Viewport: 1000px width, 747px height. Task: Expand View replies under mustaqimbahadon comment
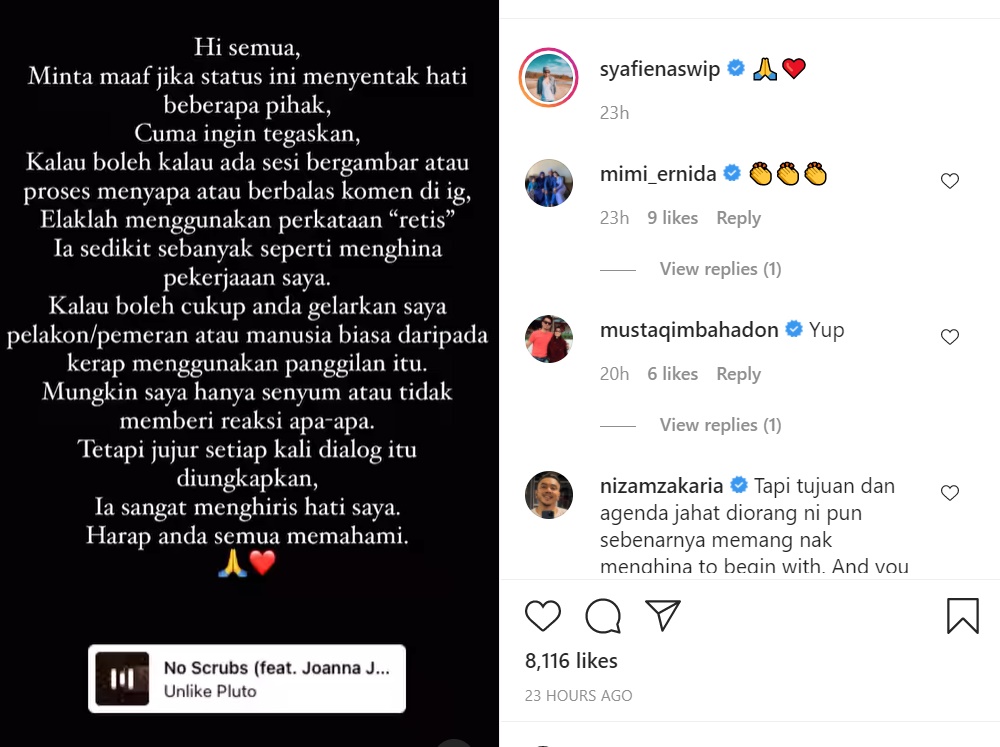[x=720, y=425]
